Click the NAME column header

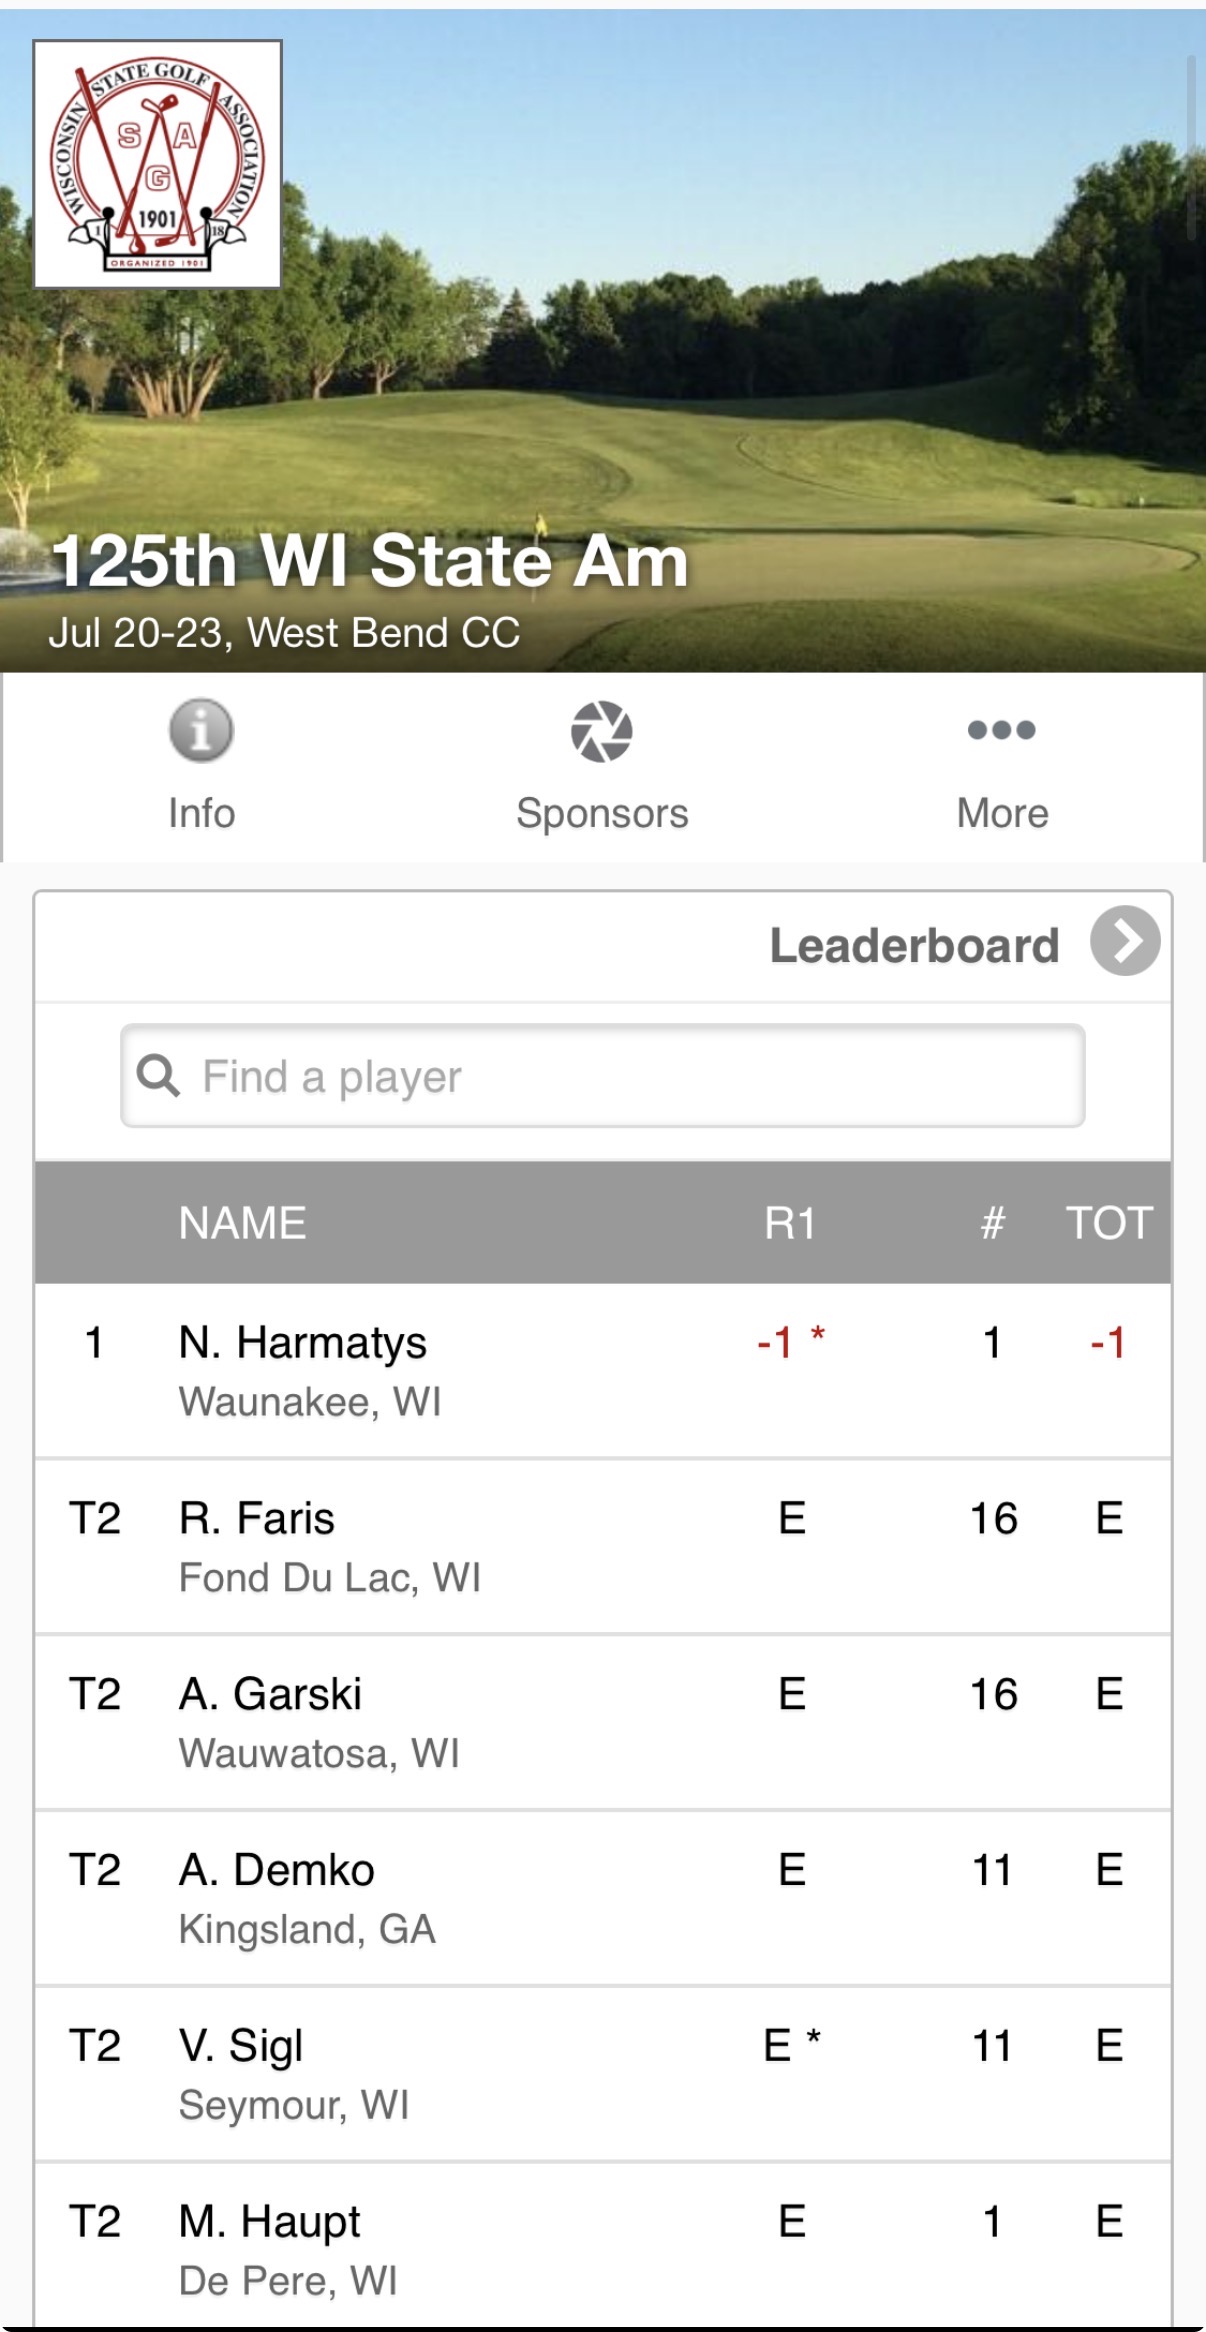click(242, 1223)
